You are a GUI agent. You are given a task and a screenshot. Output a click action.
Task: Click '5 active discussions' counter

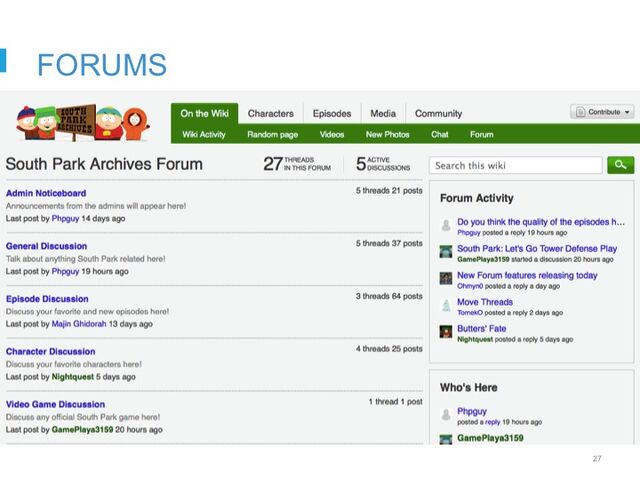pyautogui.click(x=383, y=164)
